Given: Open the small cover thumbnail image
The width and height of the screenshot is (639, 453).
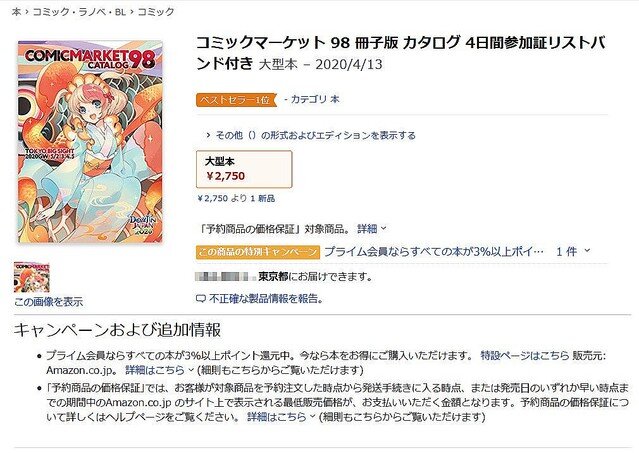Looking at the screenshot, I should 32,277.
